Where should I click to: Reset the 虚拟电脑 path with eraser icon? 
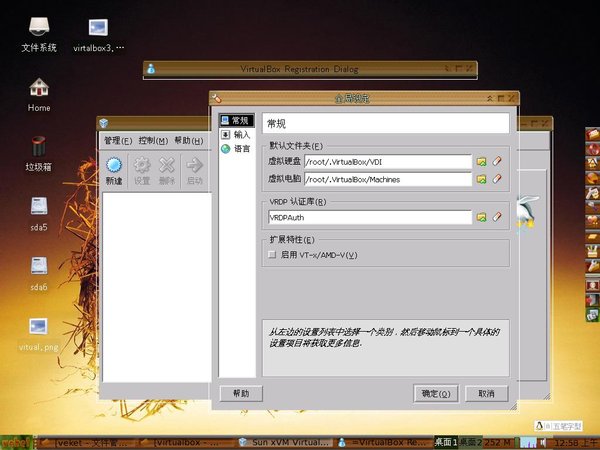[x=497, y=179]
